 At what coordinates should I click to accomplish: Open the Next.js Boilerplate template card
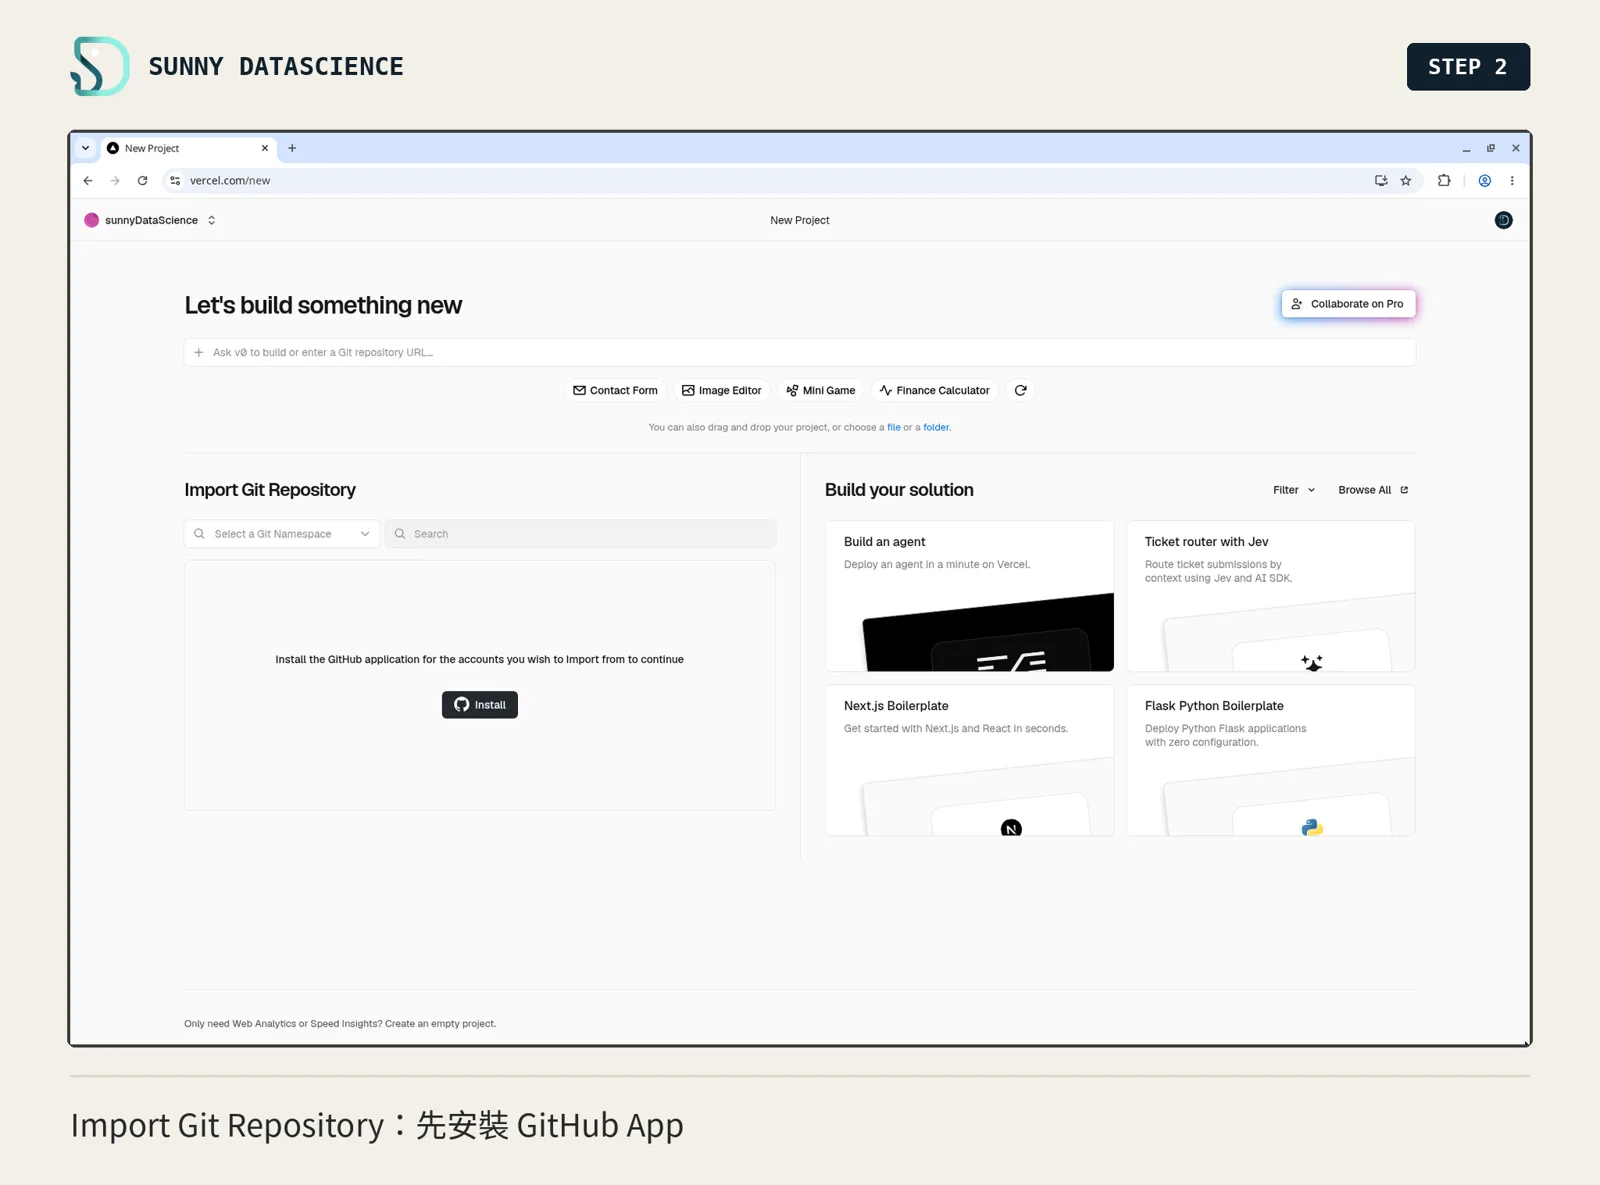pyautogui.click(x=970, y=760)
